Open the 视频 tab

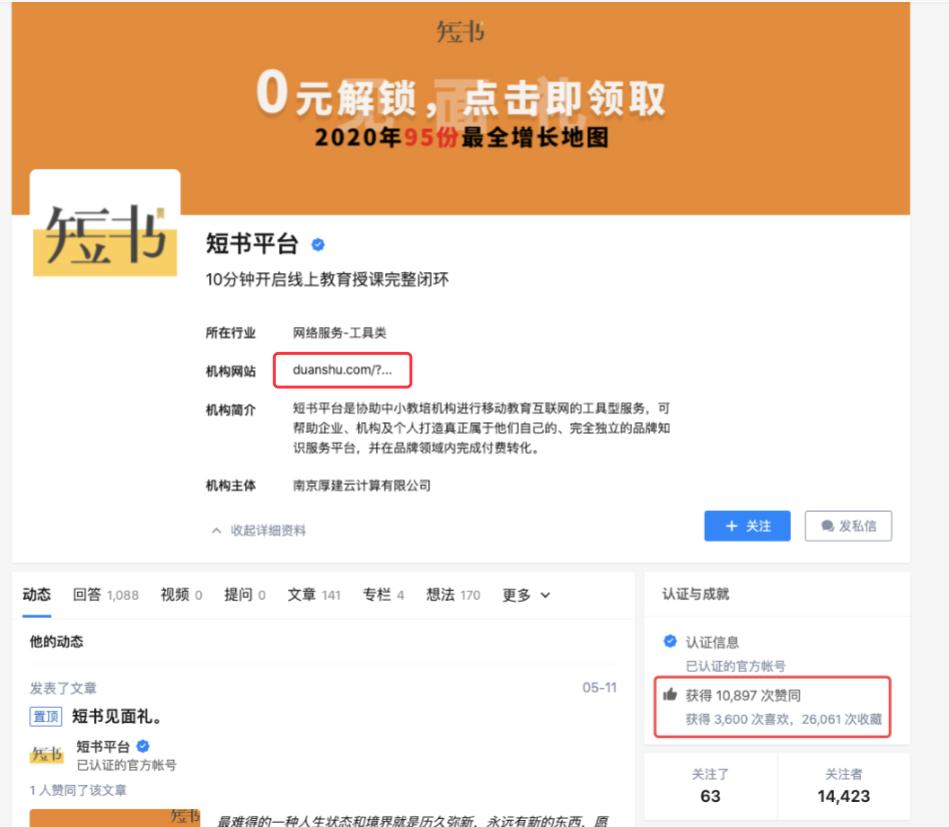(x=181, y=595)
